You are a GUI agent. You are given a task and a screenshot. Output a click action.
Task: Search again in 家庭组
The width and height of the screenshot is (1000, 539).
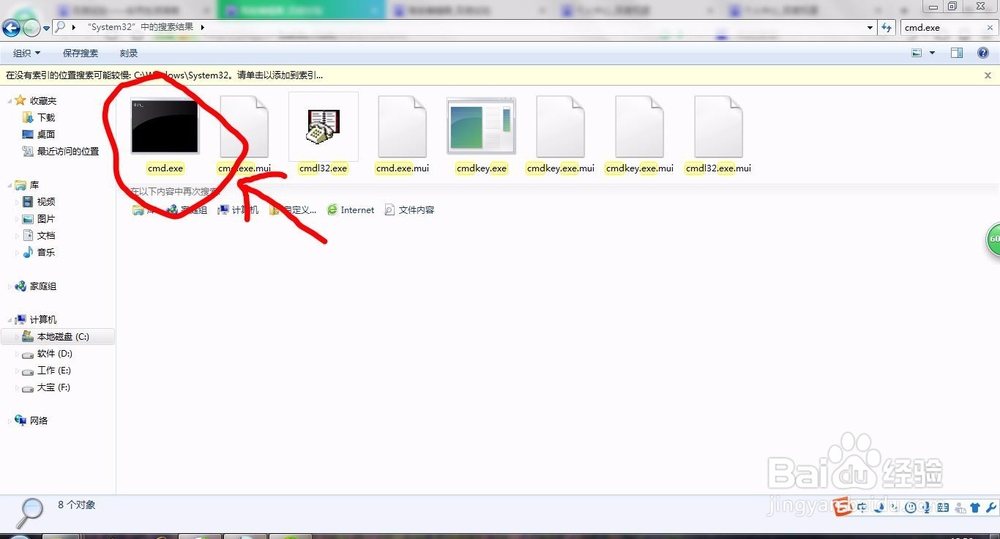point(188,210)
